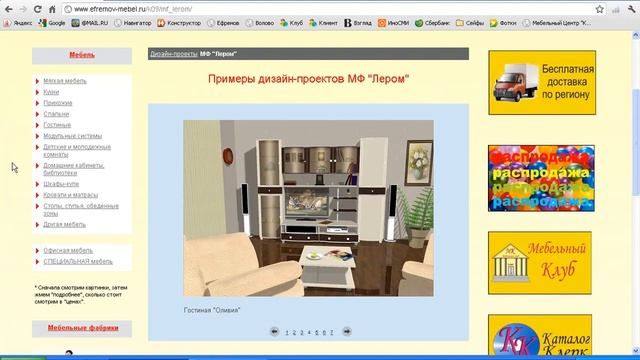The width and height of the screenshot is (640, 360).
Task: Open Детские и молодежные комнаты category
Action: point(77,151)
